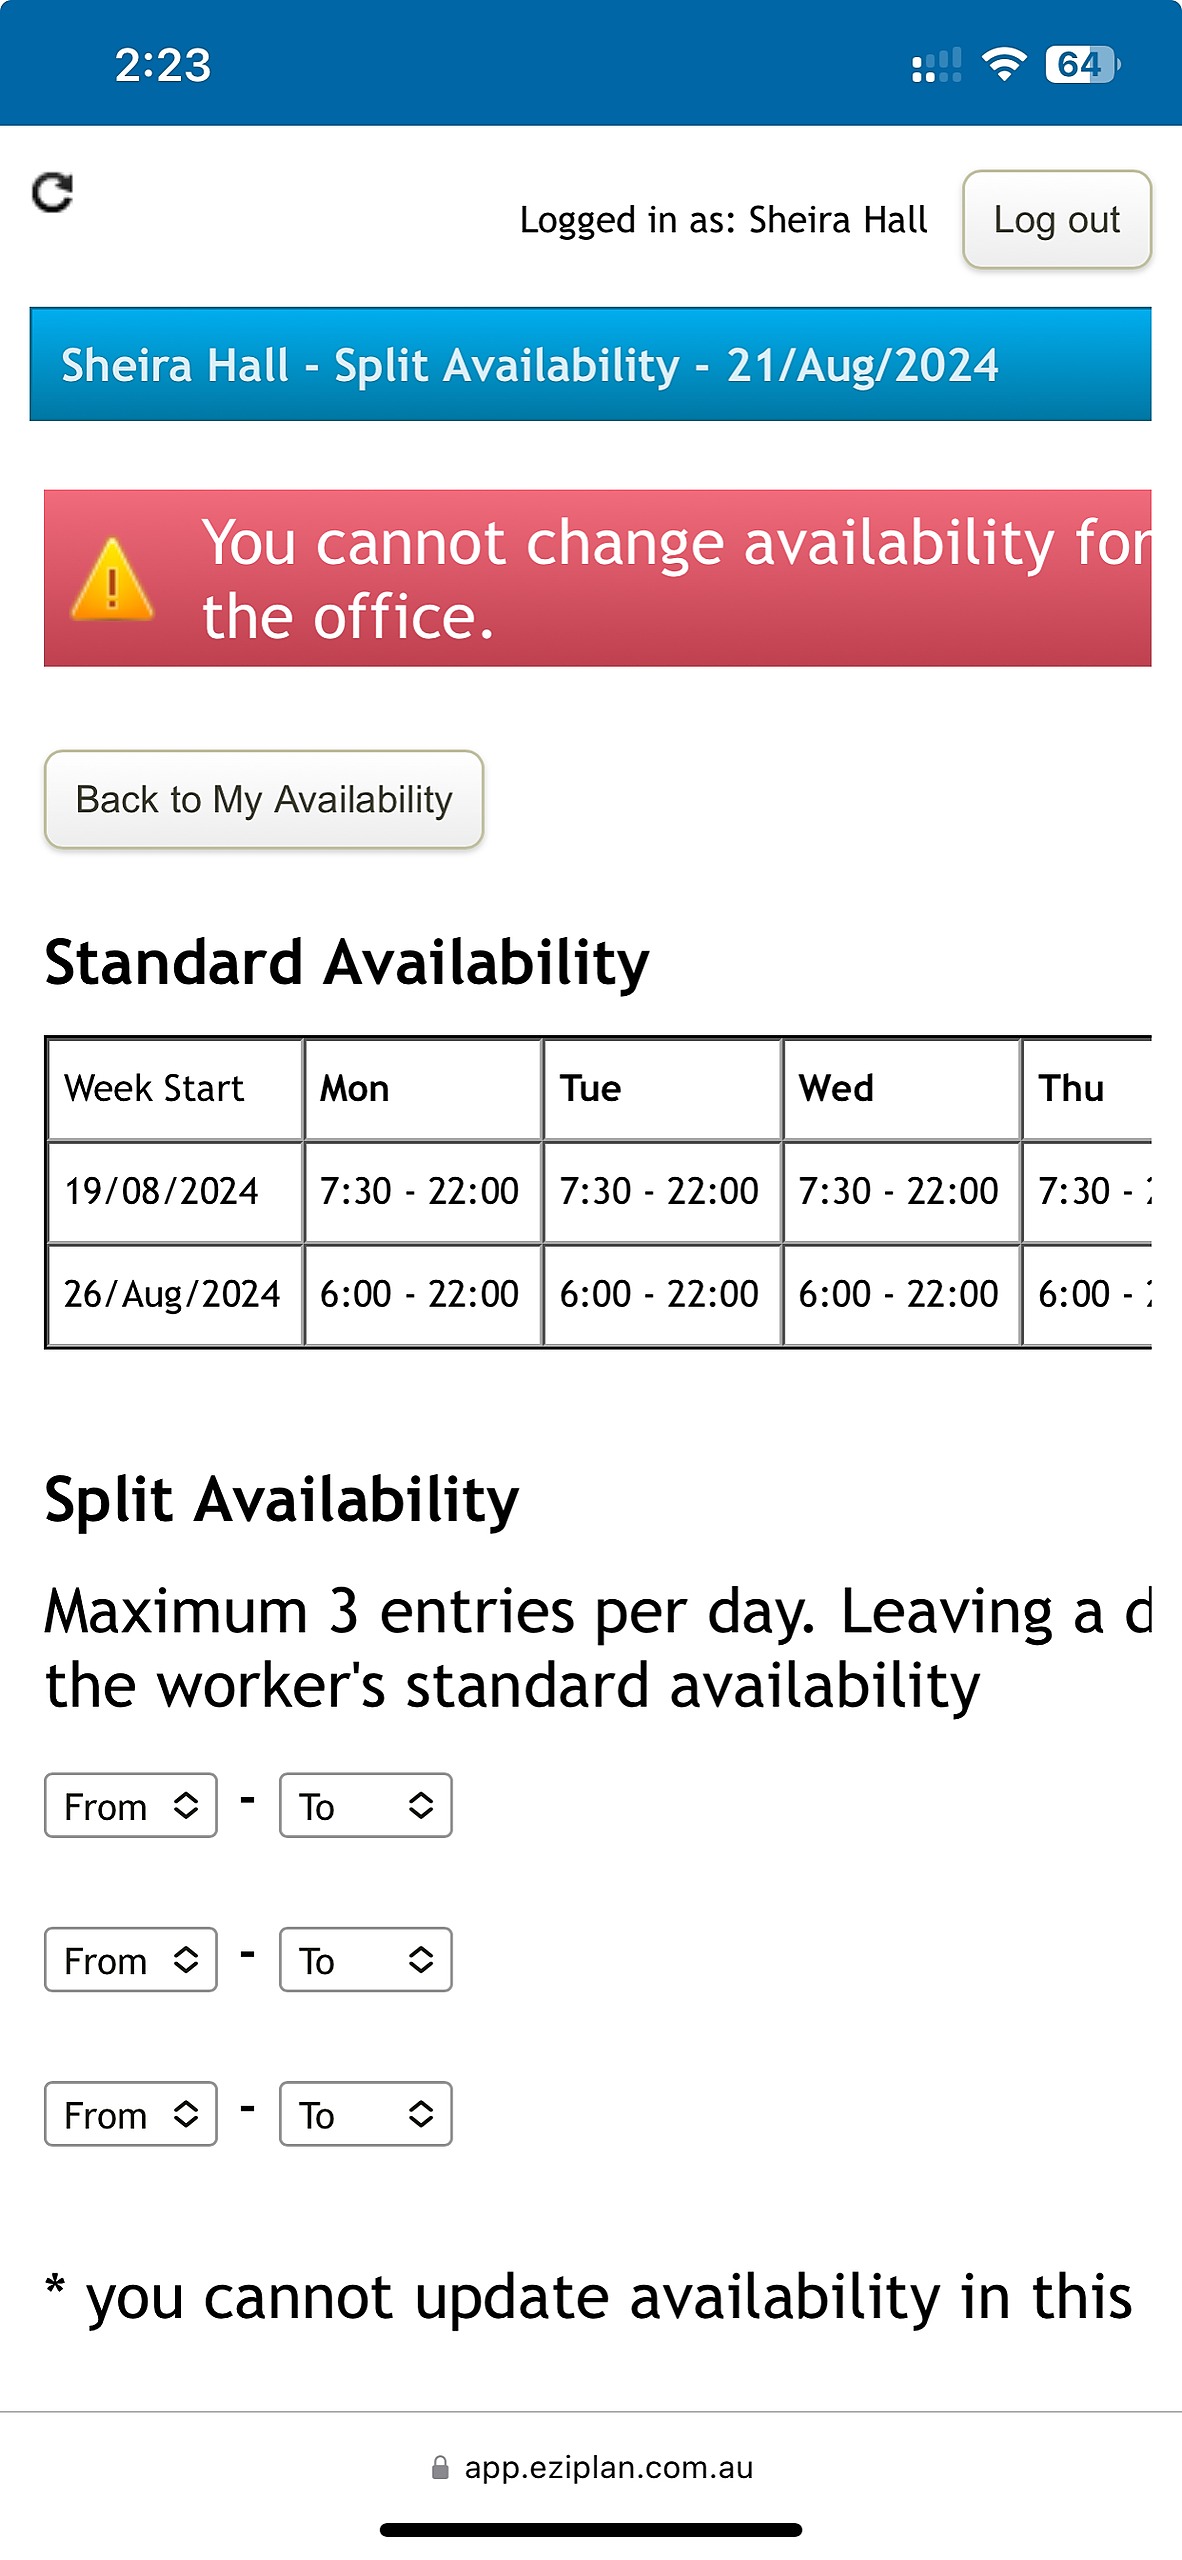Select the 19/08/2024 week start cell
Image resolution: width=1182 pixels, height=2560 pixels.
tap(174, 1191)
